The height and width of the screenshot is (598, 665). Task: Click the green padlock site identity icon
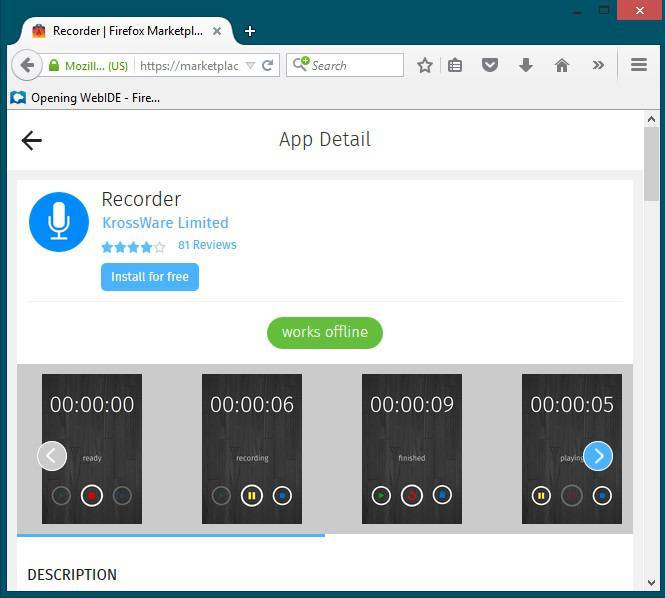[54, 65]
